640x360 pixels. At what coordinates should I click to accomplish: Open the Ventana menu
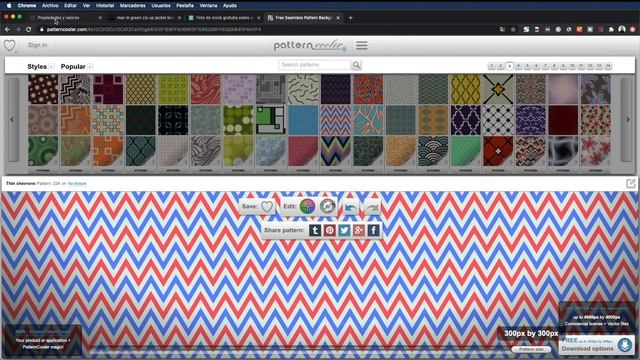pos(208,6)
